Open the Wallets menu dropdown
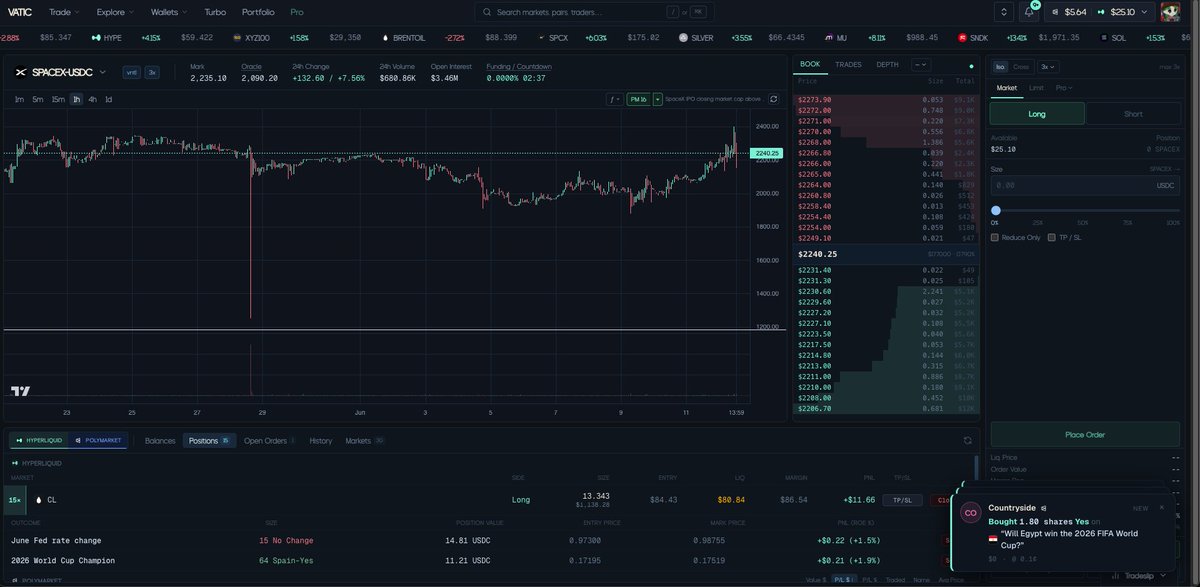Screen dimensions: 1200x587 (170, 12)
